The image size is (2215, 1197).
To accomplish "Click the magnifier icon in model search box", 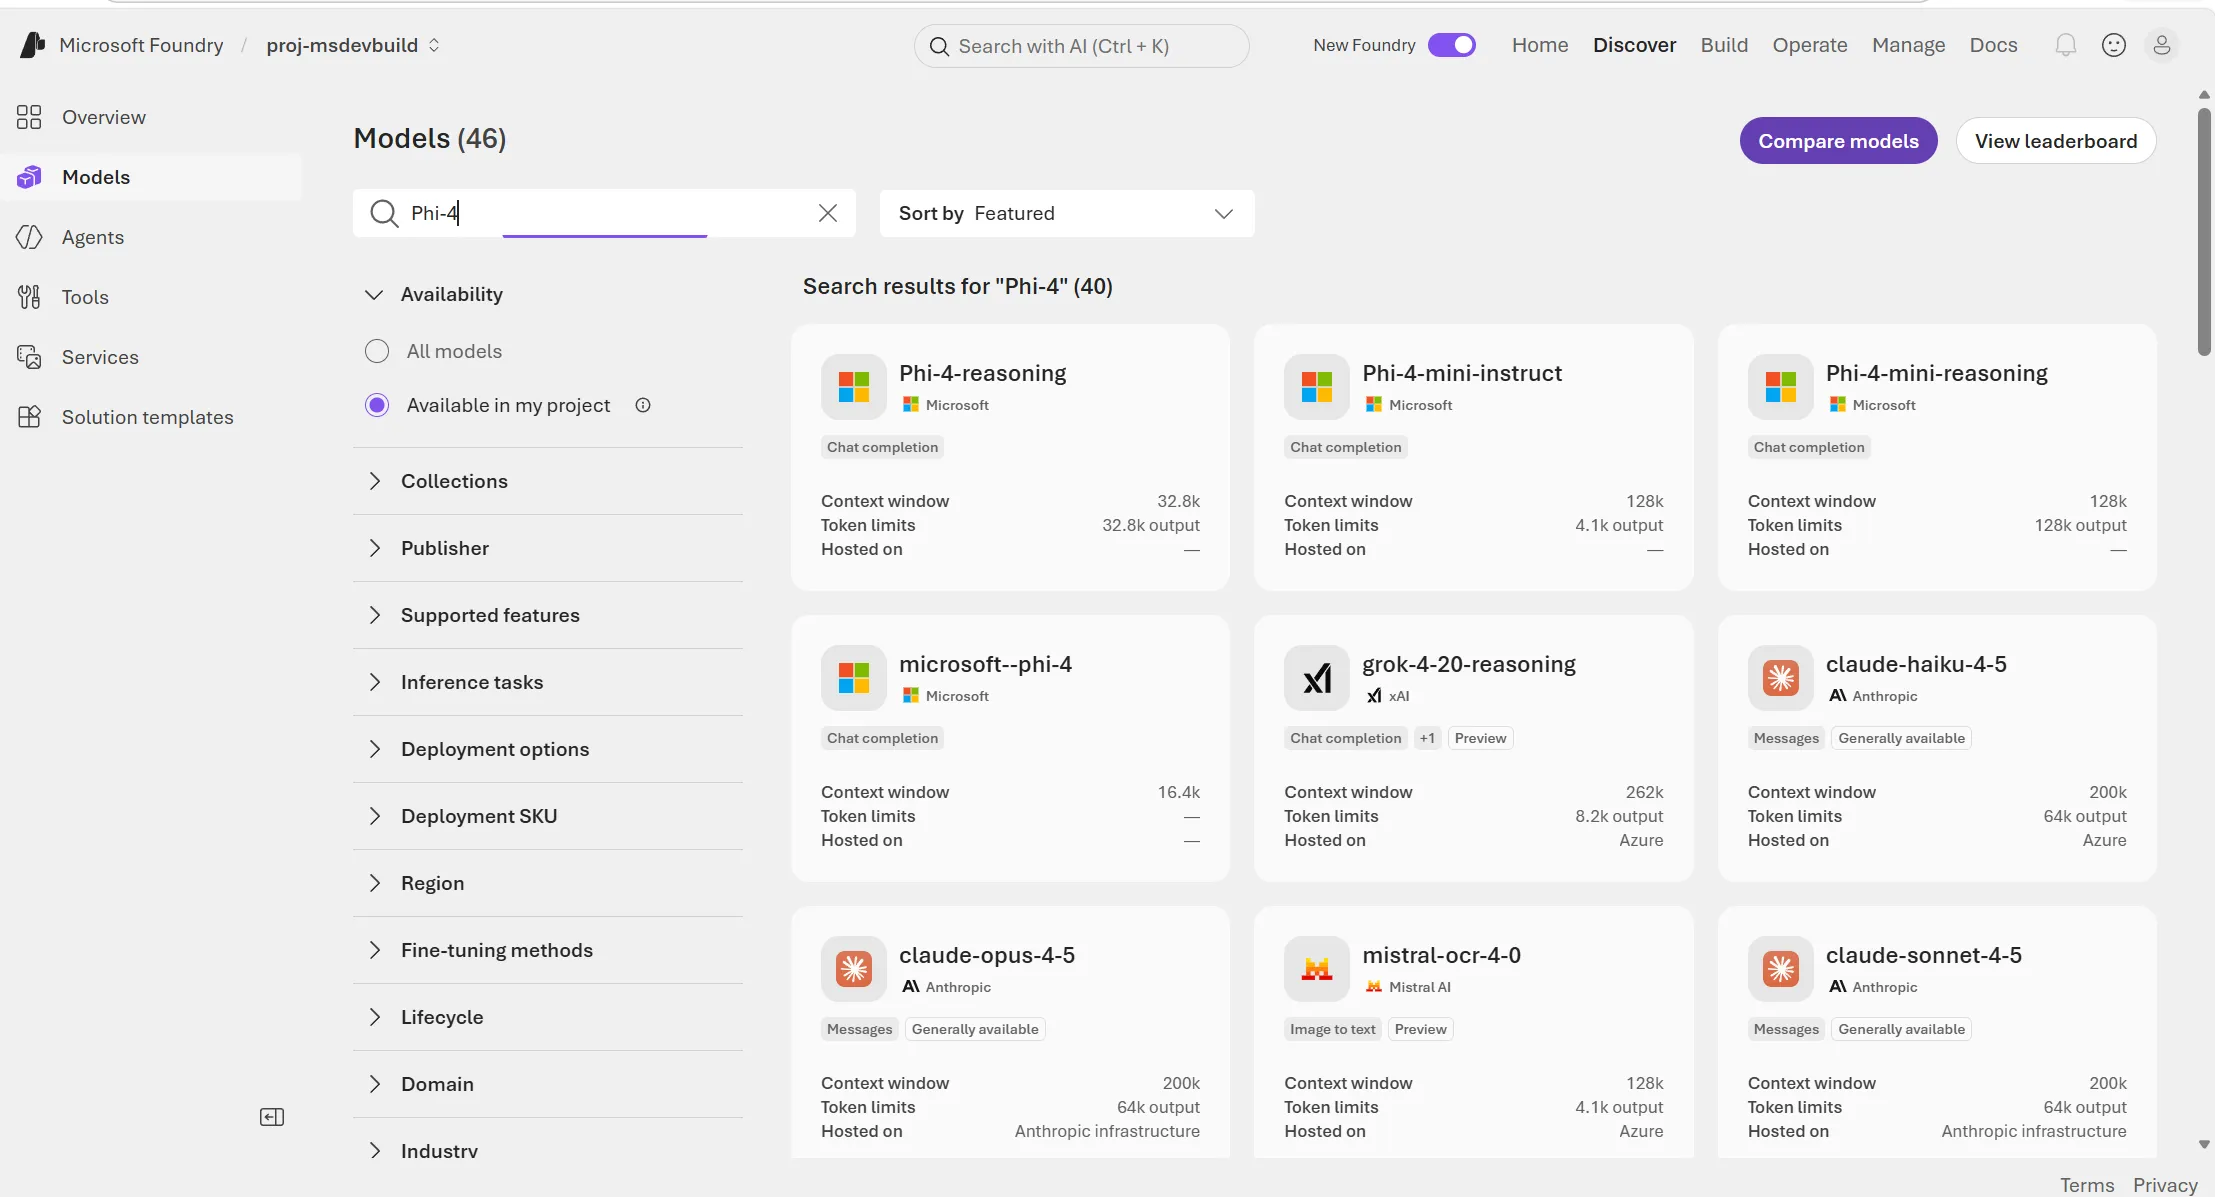I will [384, 213].
